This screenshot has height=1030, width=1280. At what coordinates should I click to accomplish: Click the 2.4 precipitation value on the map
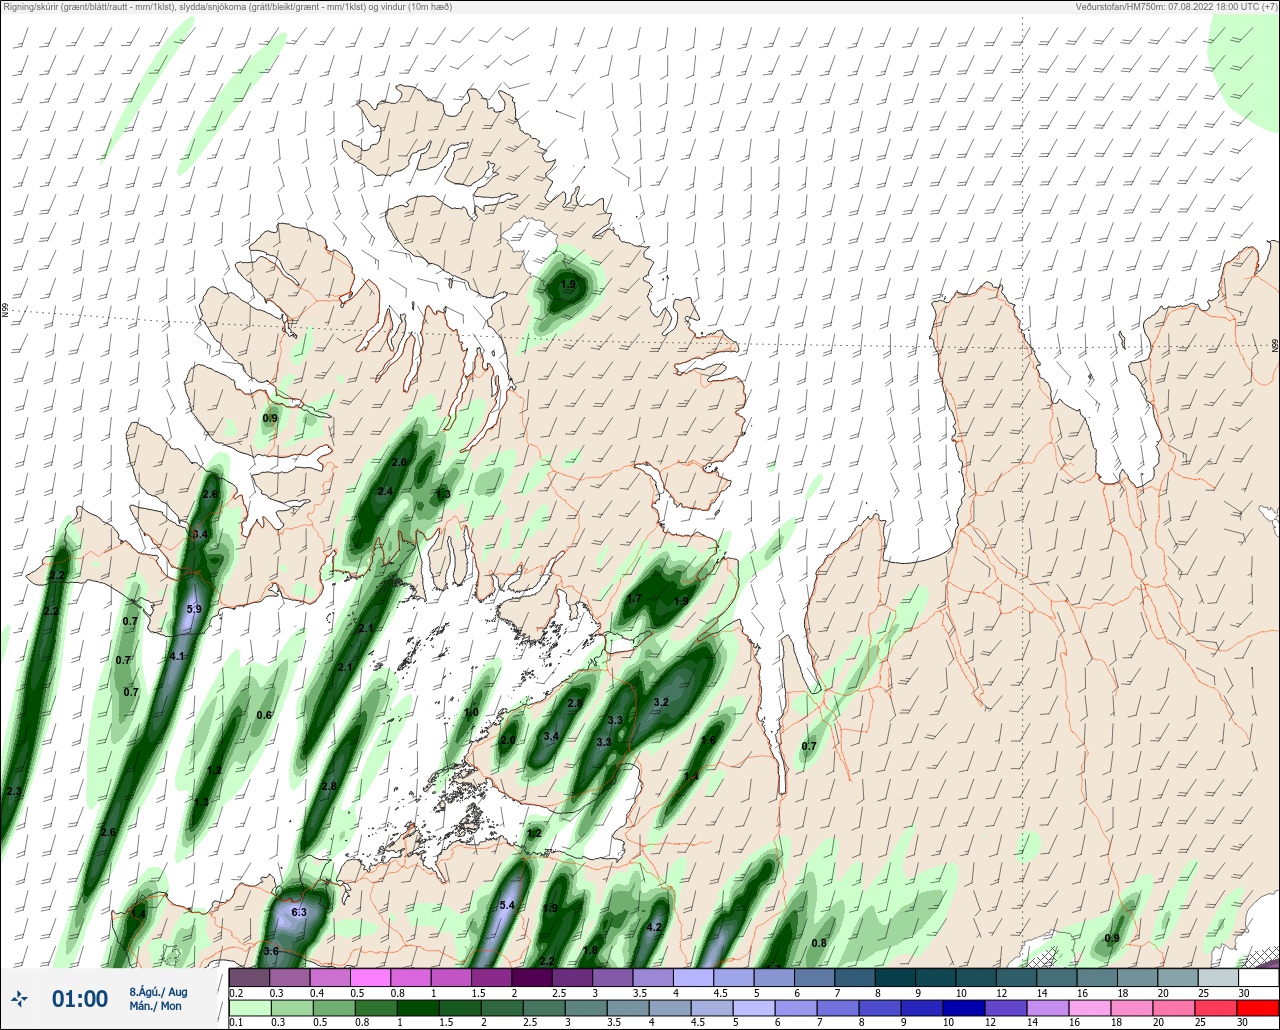click(385, 491)
